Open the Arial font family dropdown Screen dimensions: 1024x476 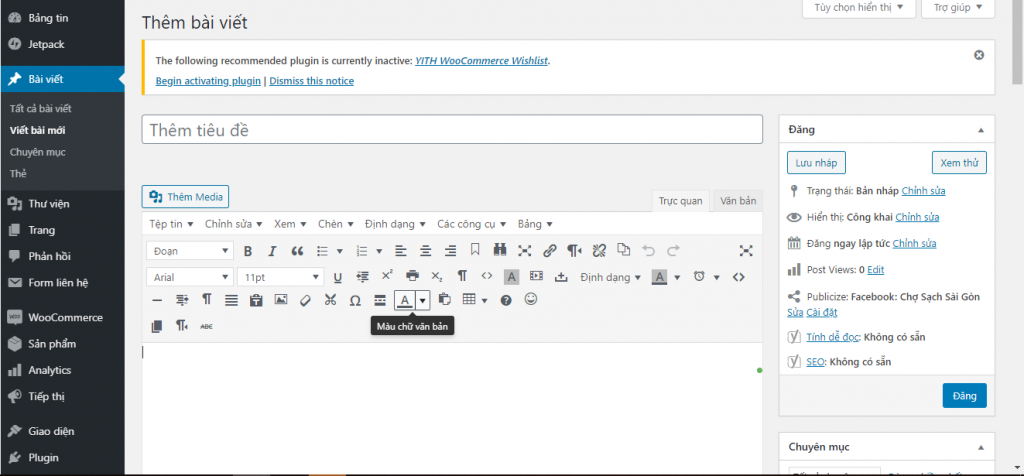[x=190, y=277]
